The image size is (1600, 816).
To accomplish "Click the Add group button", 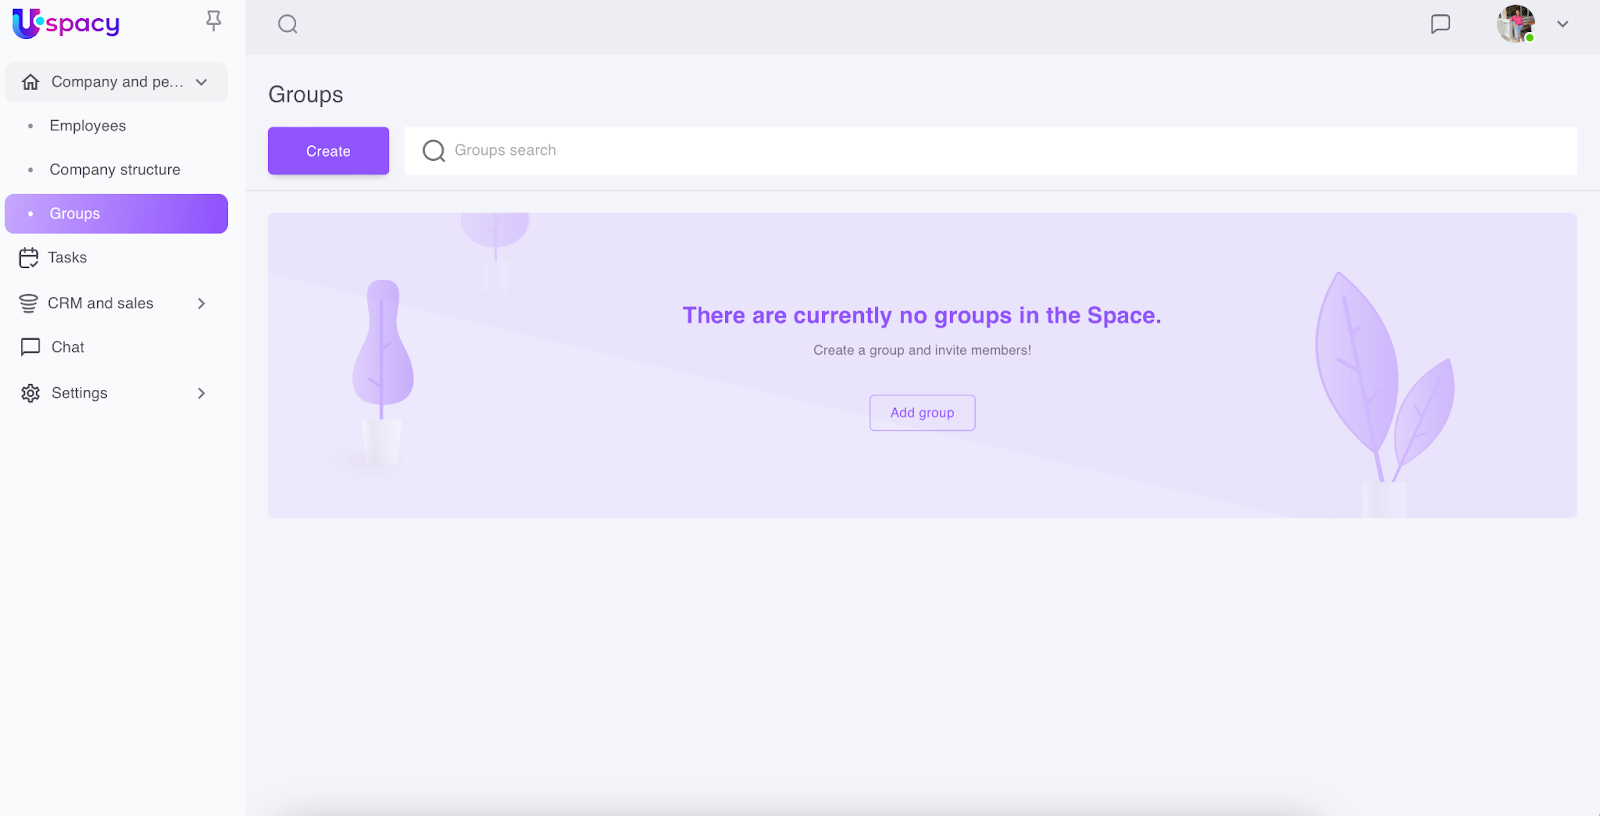I will coord(922,412).
